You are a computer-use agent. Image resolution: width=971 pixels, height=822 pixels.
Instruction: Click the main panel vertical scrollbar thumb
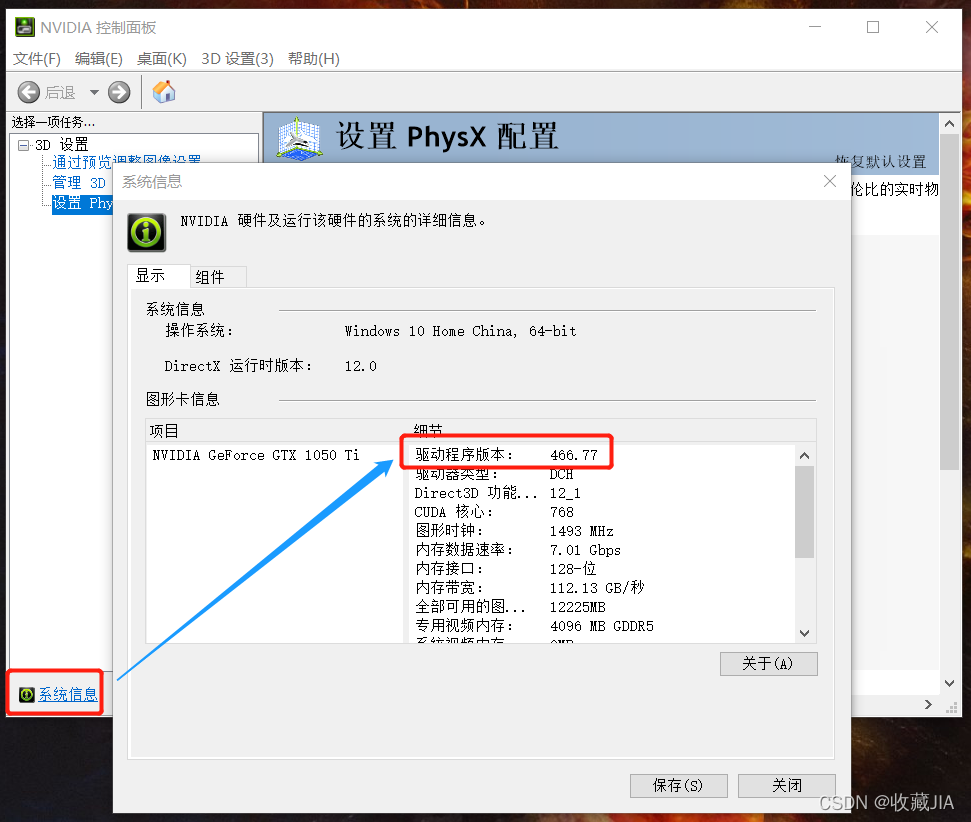949,302
